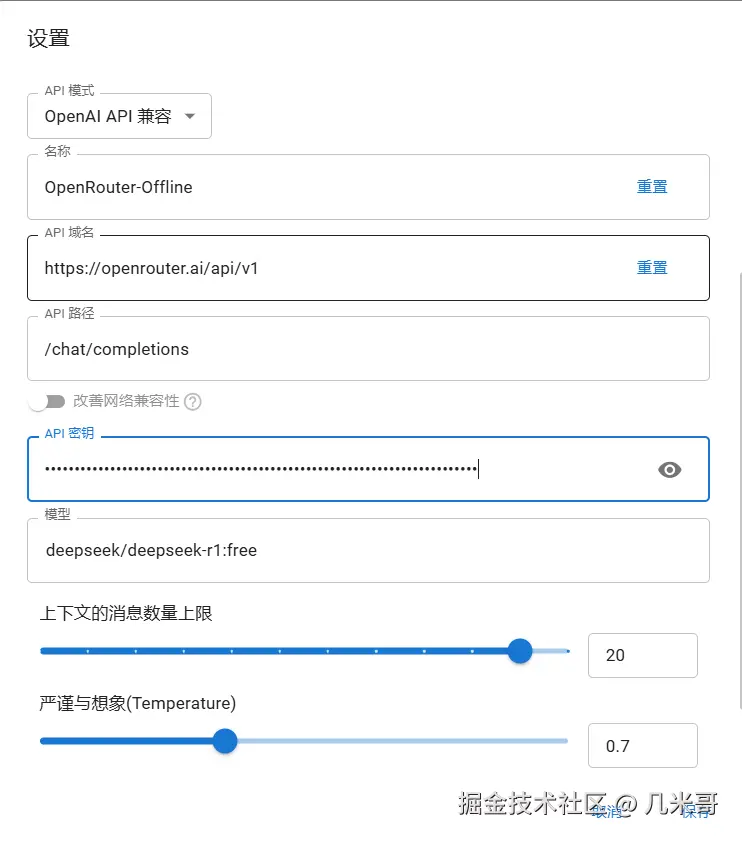Click the deepseek model name field

[300, 550]
